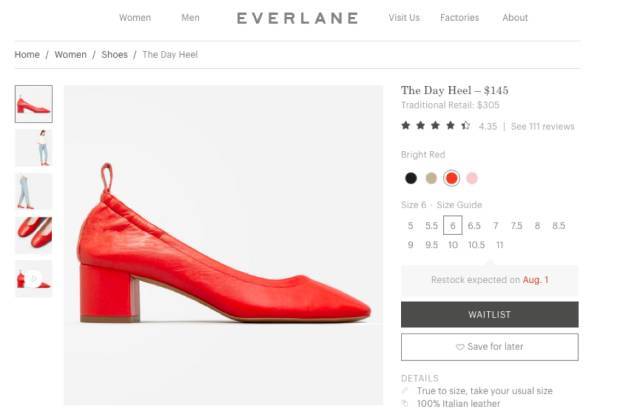Choose size 7.5
The height and width of the screenshot is (409, 640).
(x=516, y=226)
